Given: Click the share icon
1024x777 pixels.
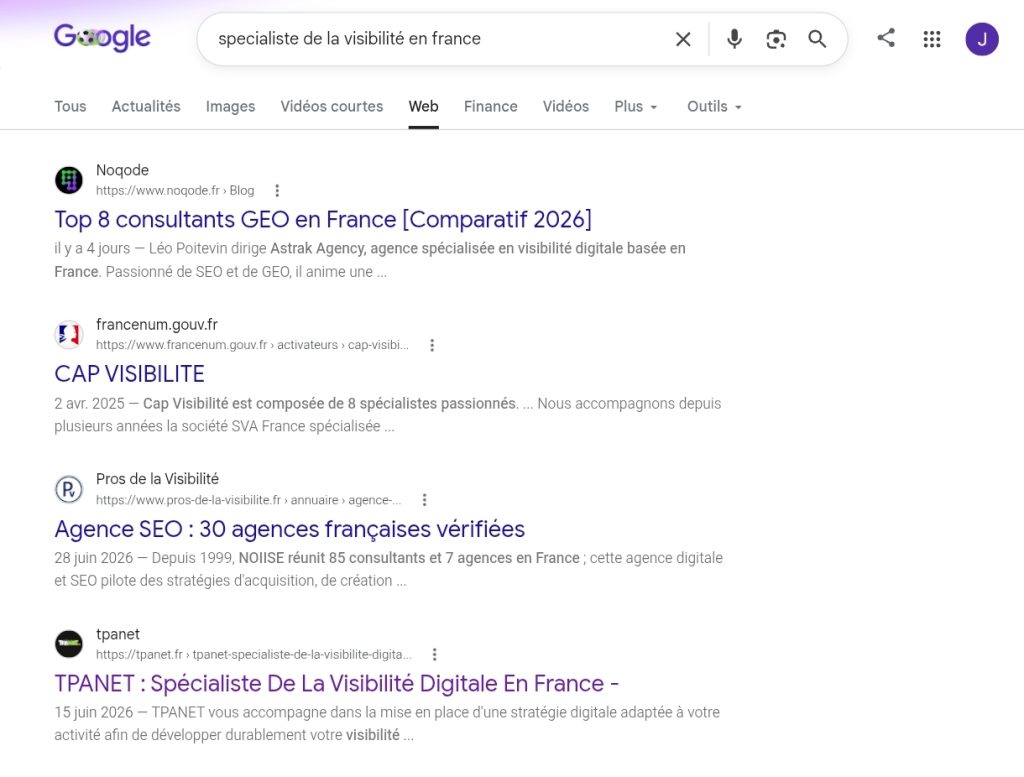Looking at the screenshot, I should point(886,38).
